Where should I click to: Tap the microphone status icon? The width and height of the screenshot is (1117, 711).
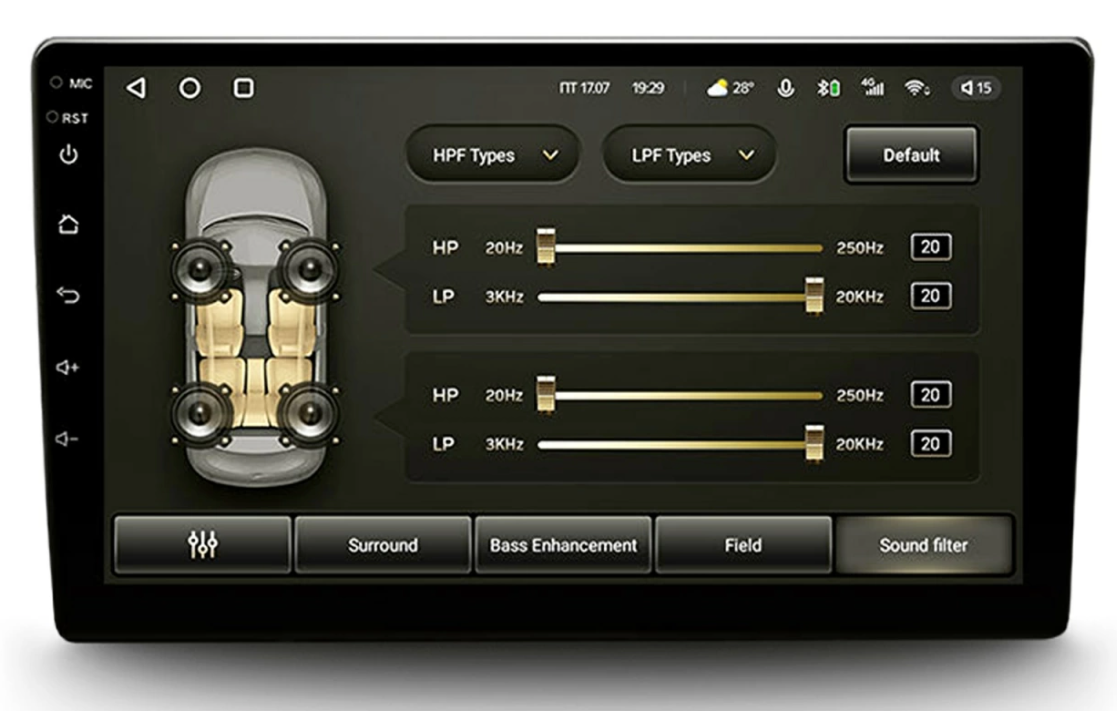786,88
